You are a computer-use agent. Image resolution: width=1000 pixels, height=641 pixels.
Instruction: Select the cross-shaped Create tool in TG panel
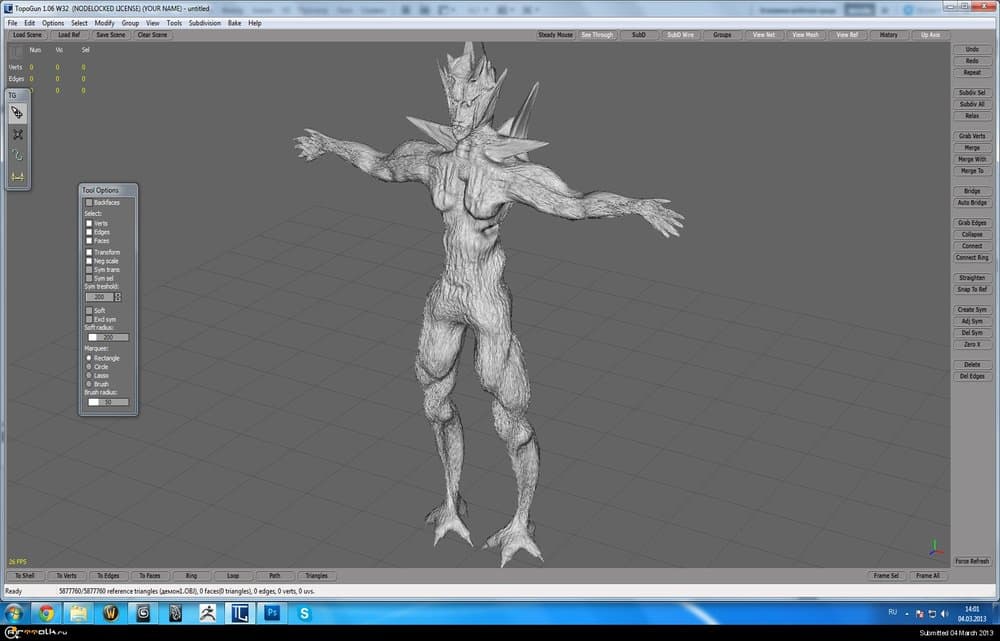point(17,134)
